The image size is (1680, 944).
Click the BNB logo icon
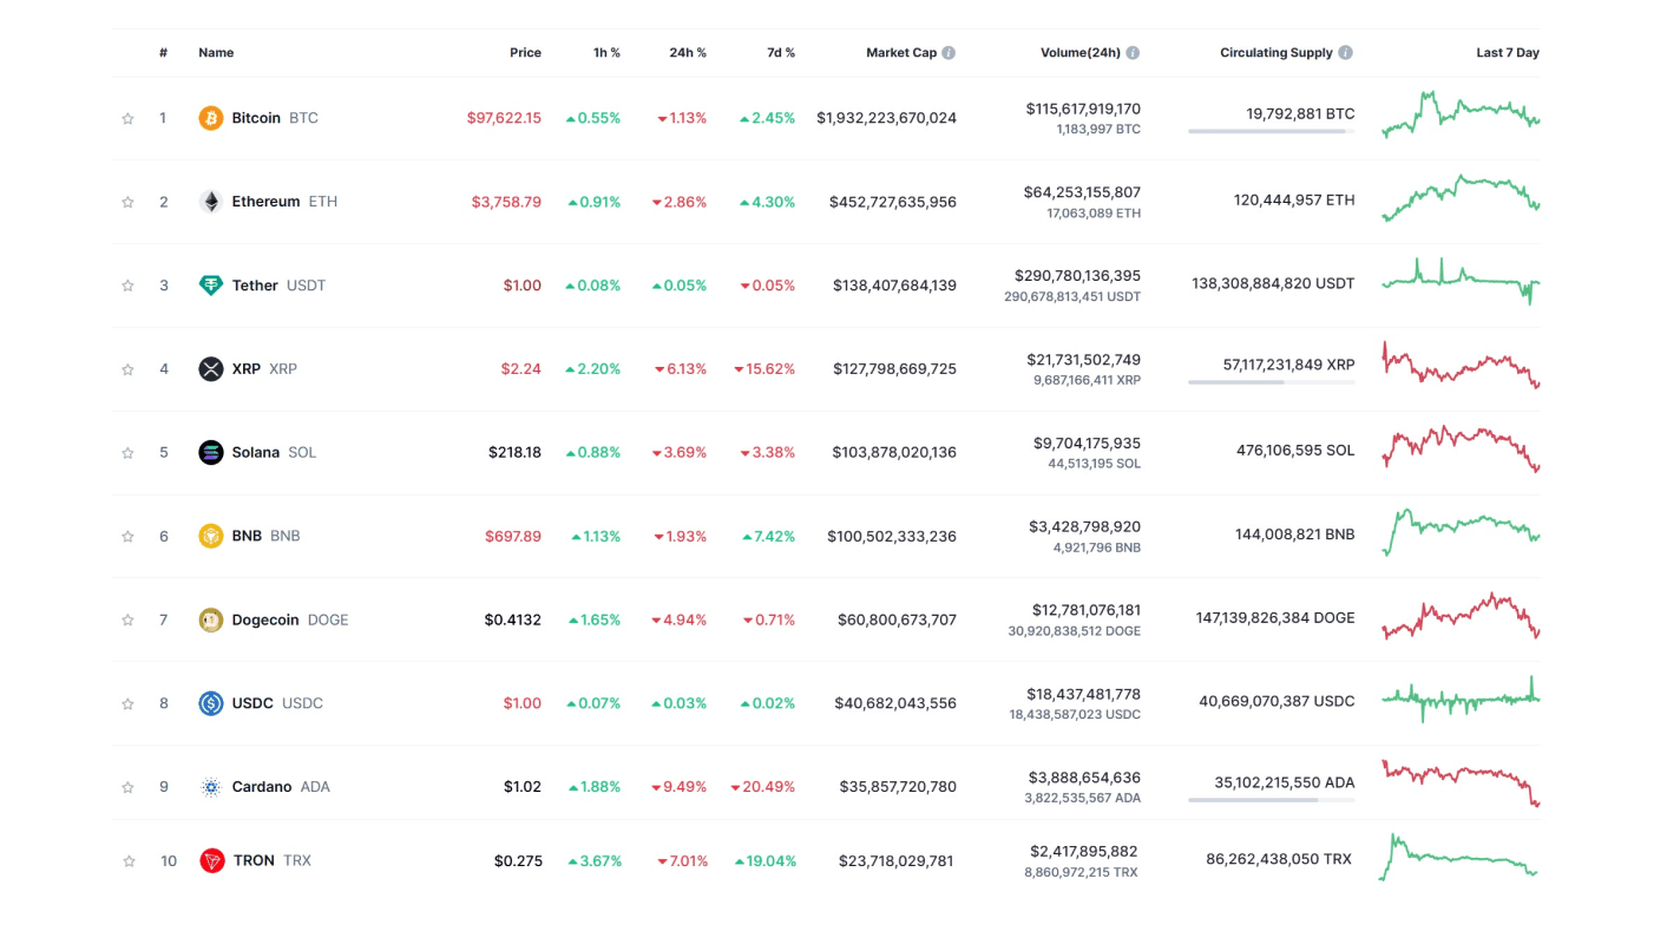click(x=210, y=536)
